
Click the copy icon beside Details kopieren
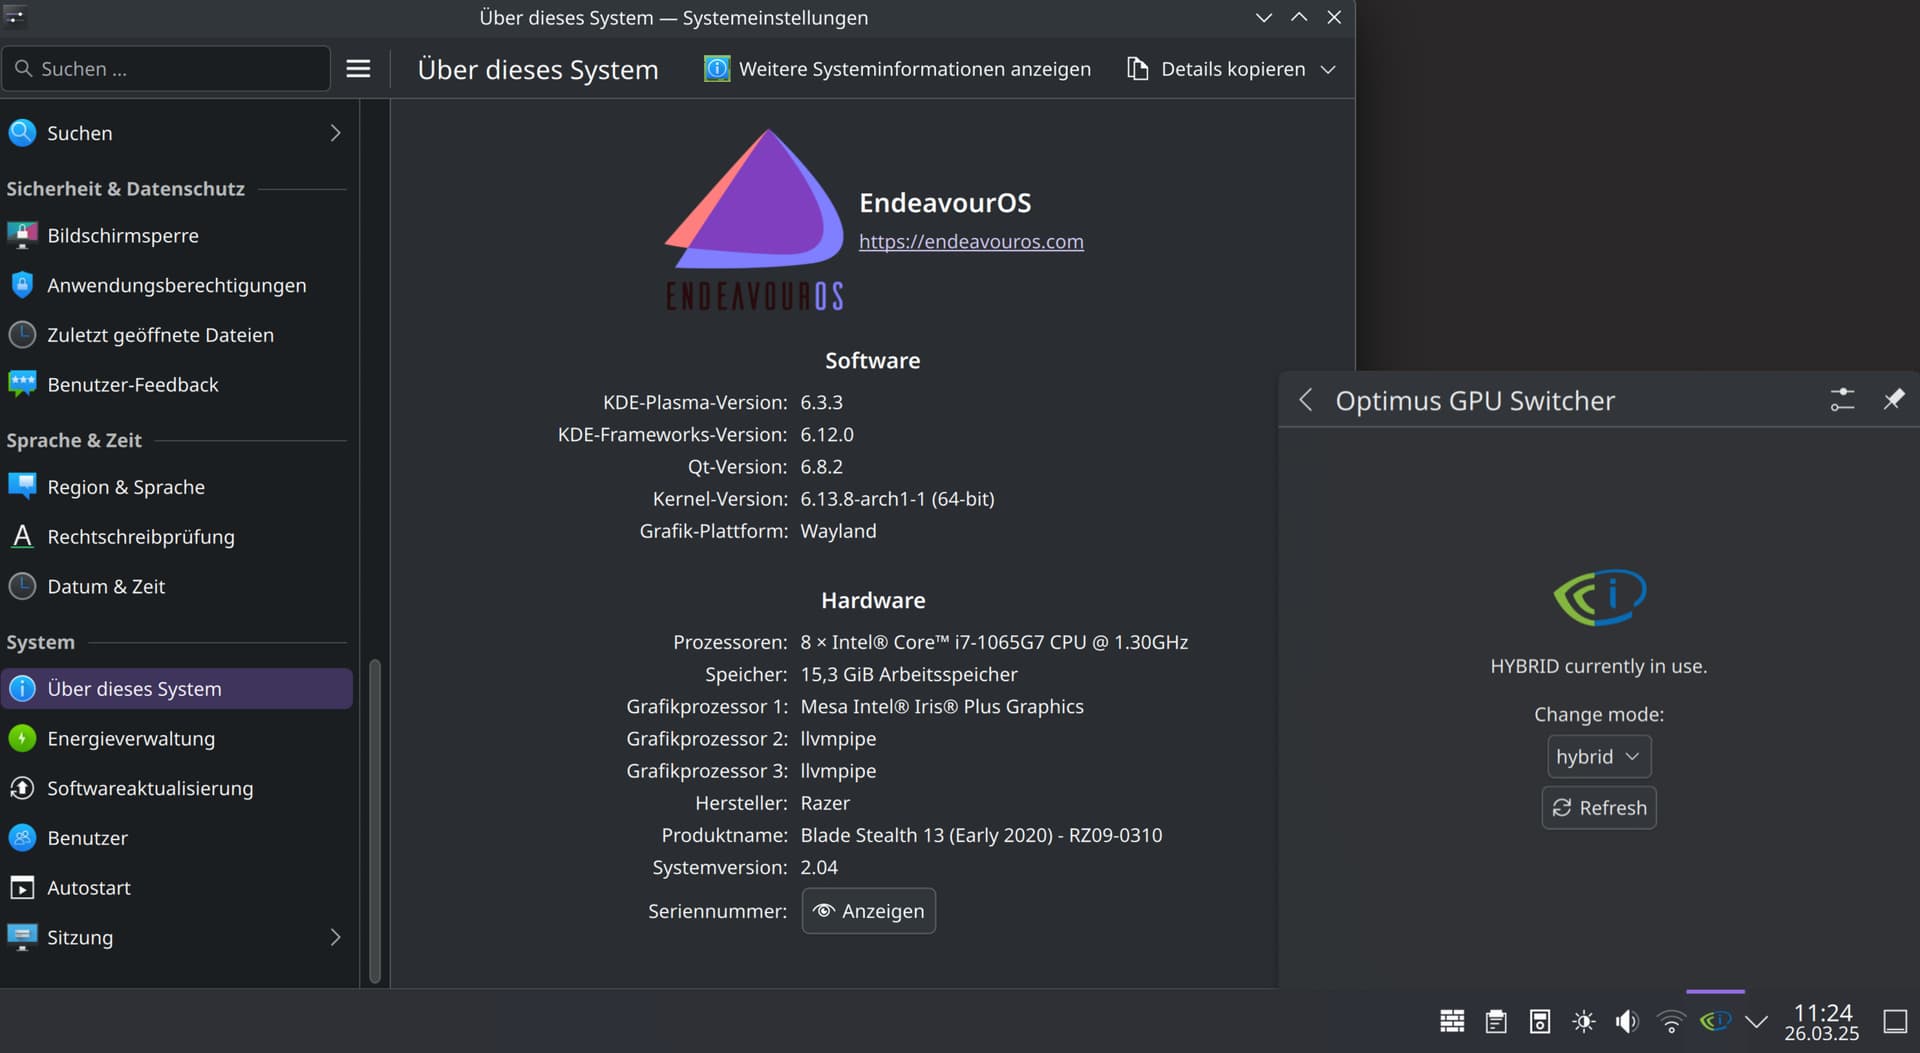click(1138, 69)
